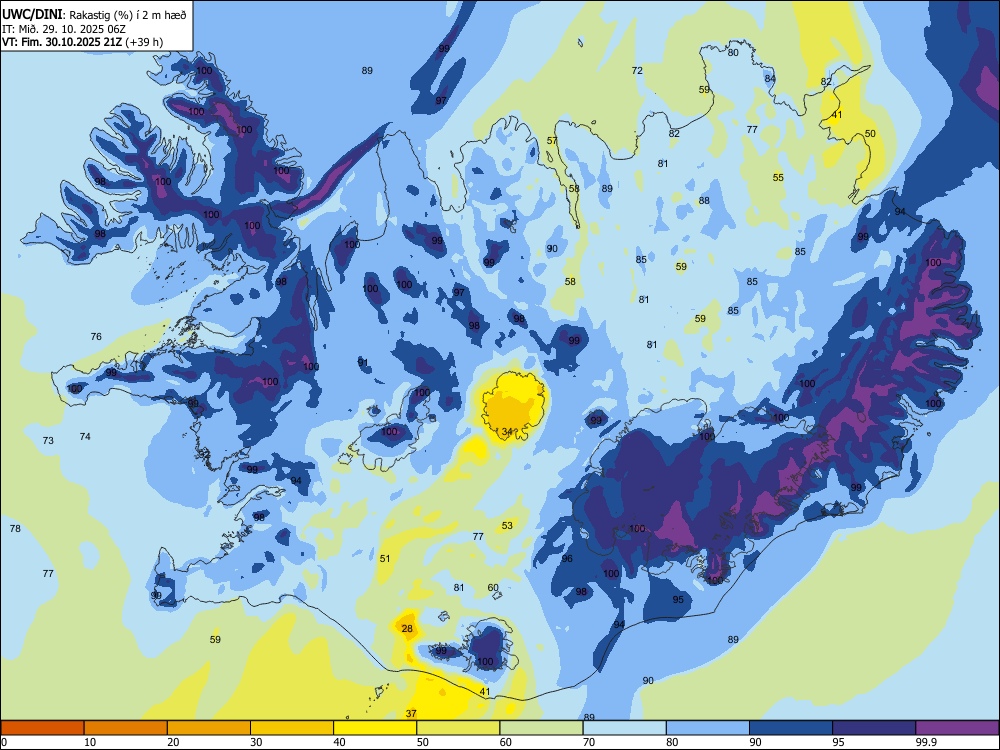1000x750 pixels.
Task: Click the 99.9 label on the color scale
Action: pyautogui.click(x=926, y=742)
